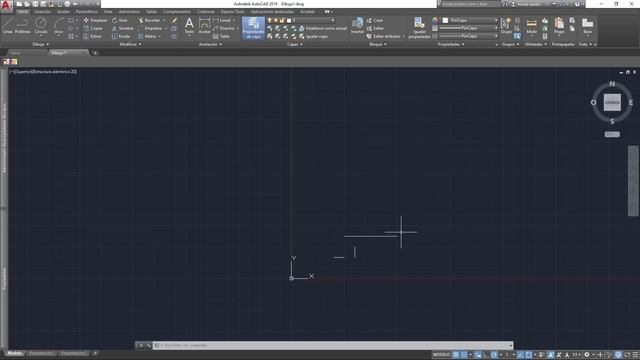The image size is (640, 360).
Task: Activate the Empalme (fillet) tool
Action: point(150,28)
